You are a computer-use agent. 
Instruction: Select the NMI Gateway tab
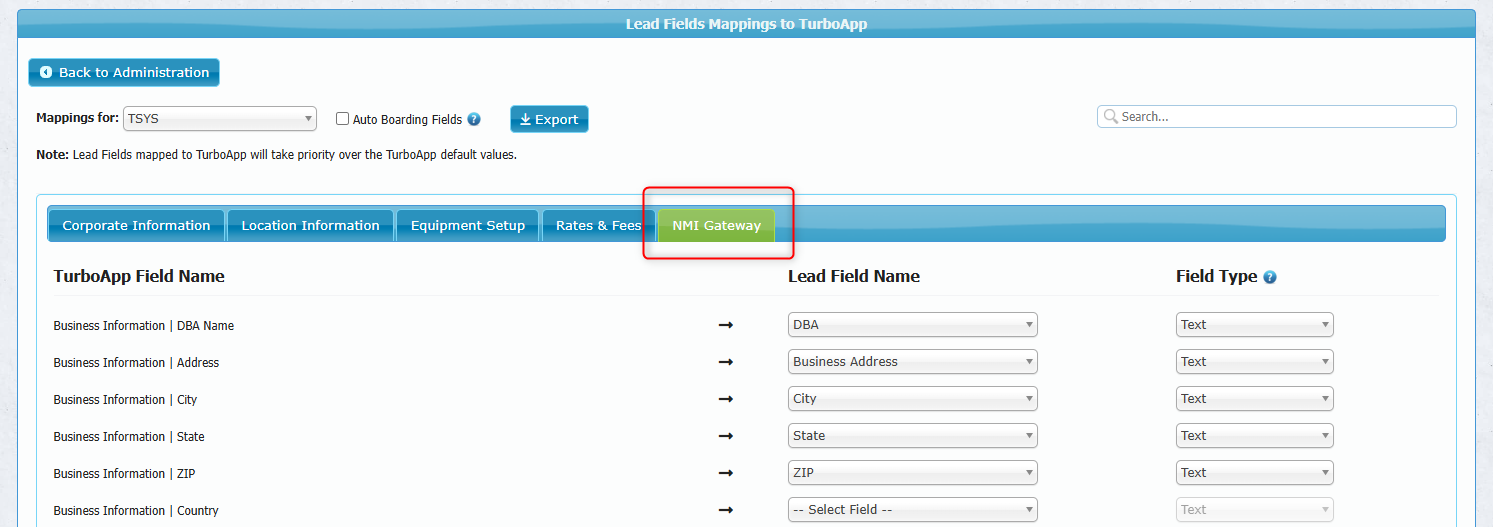(x=716, y=225)
